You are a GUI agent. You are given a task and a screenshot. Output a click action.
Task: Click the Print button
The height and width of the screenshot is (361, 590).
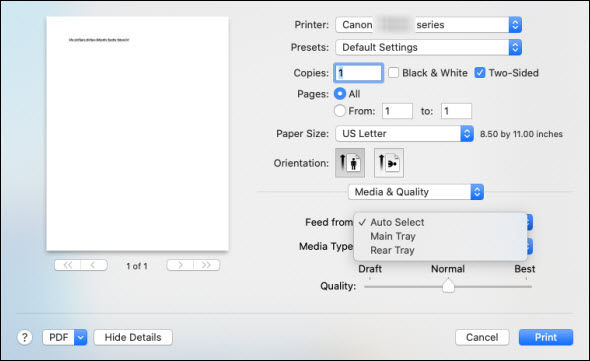[x=546, y=337]
